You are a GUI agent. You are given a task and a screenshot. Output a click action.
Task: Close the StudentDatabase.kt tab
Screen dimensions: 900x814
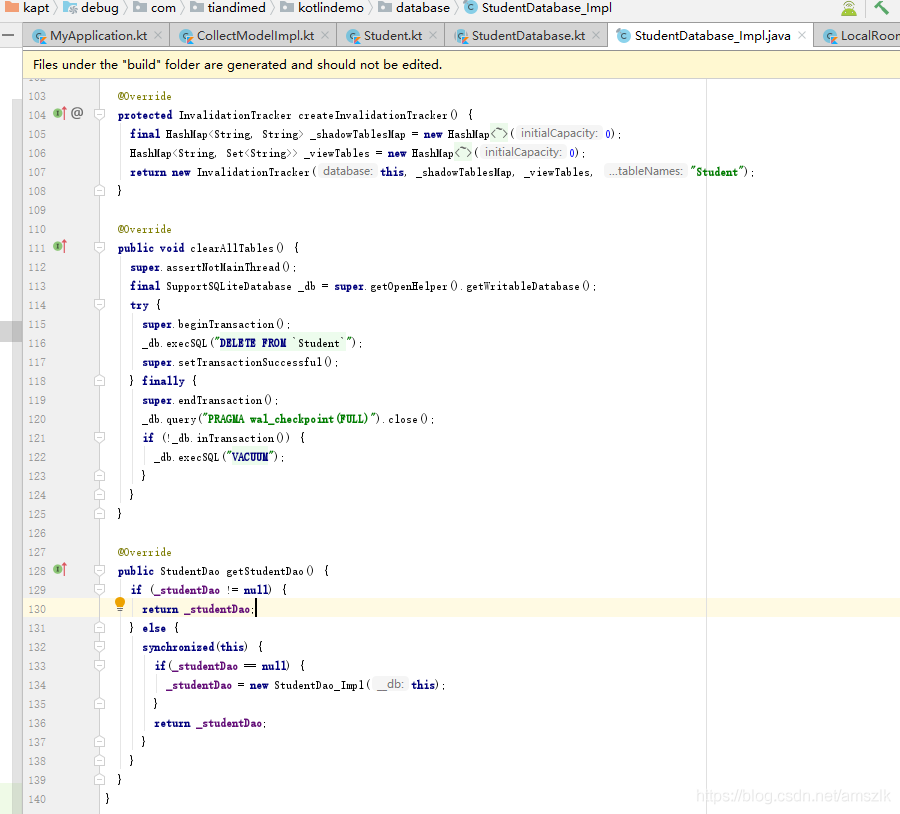(596, 36)
